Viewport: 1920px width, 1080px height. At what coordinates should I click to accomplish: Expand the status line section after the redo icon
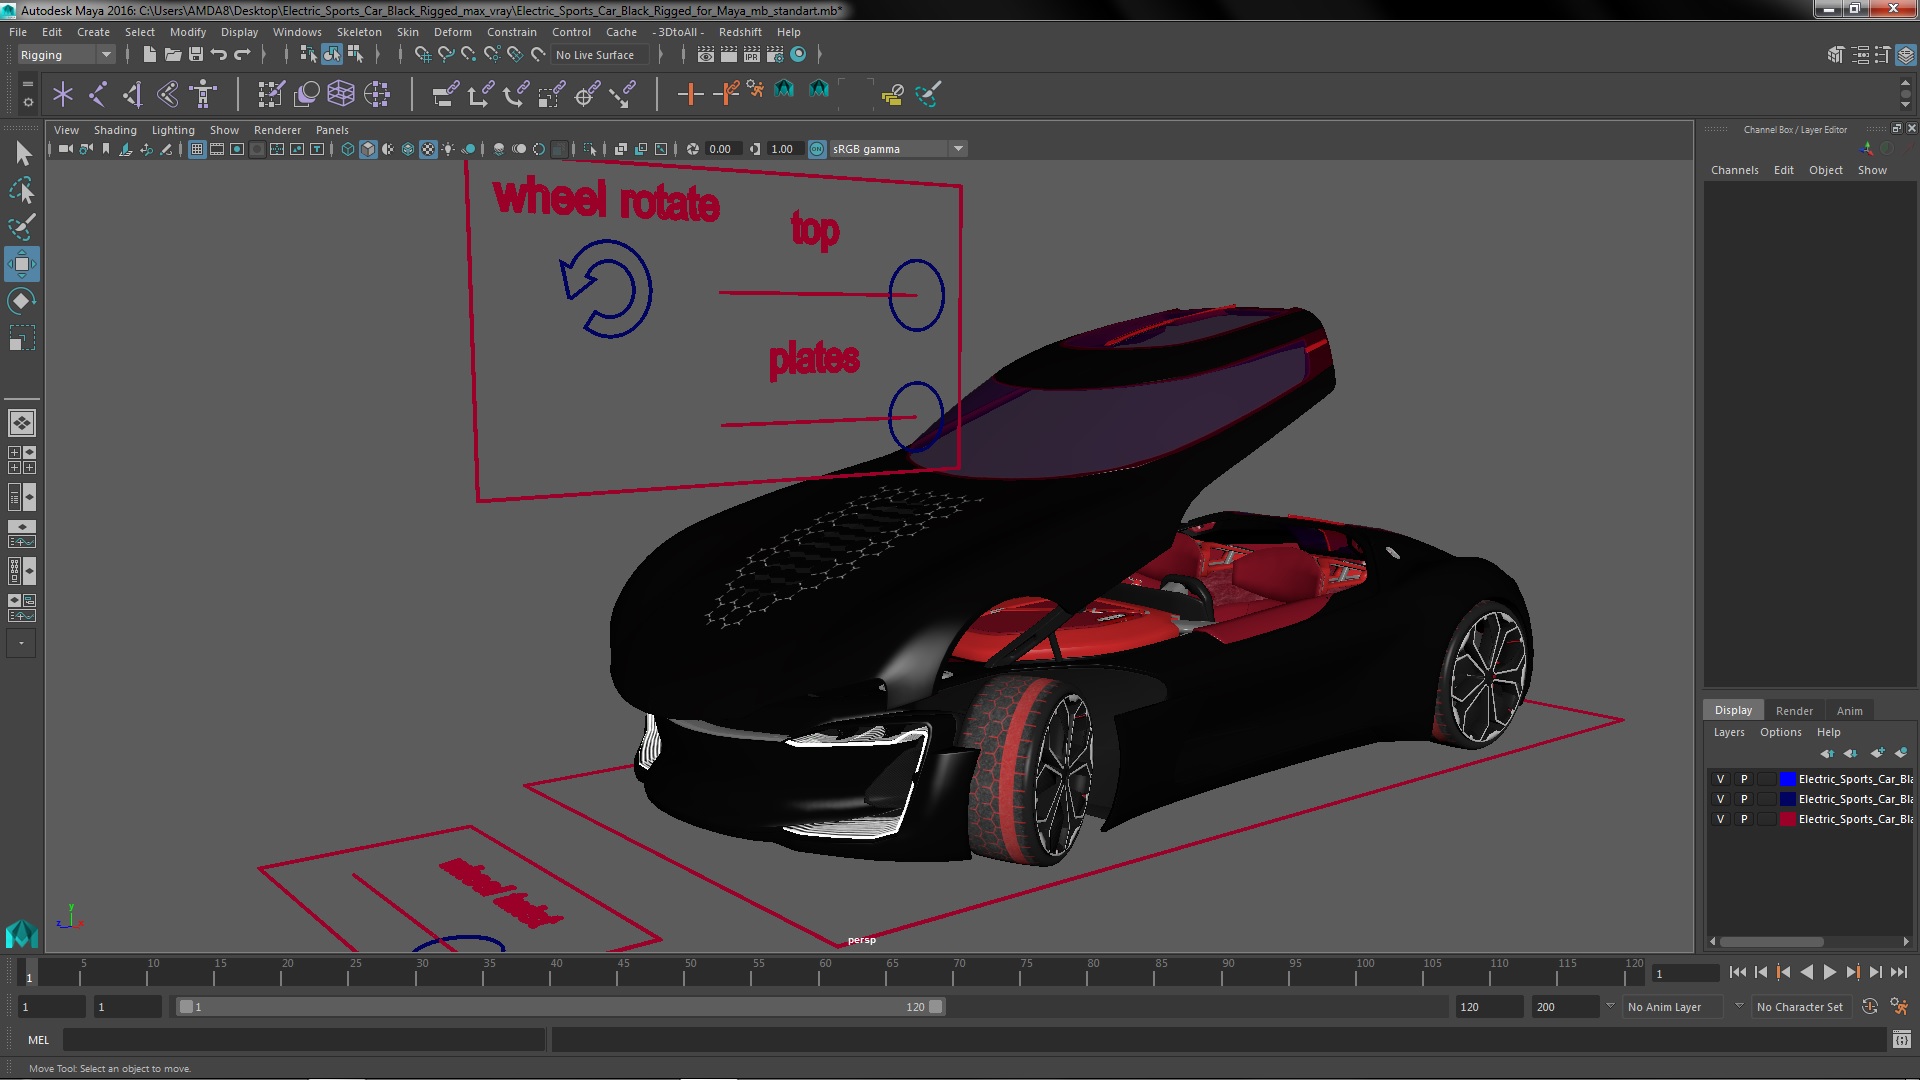coord(263,55)
